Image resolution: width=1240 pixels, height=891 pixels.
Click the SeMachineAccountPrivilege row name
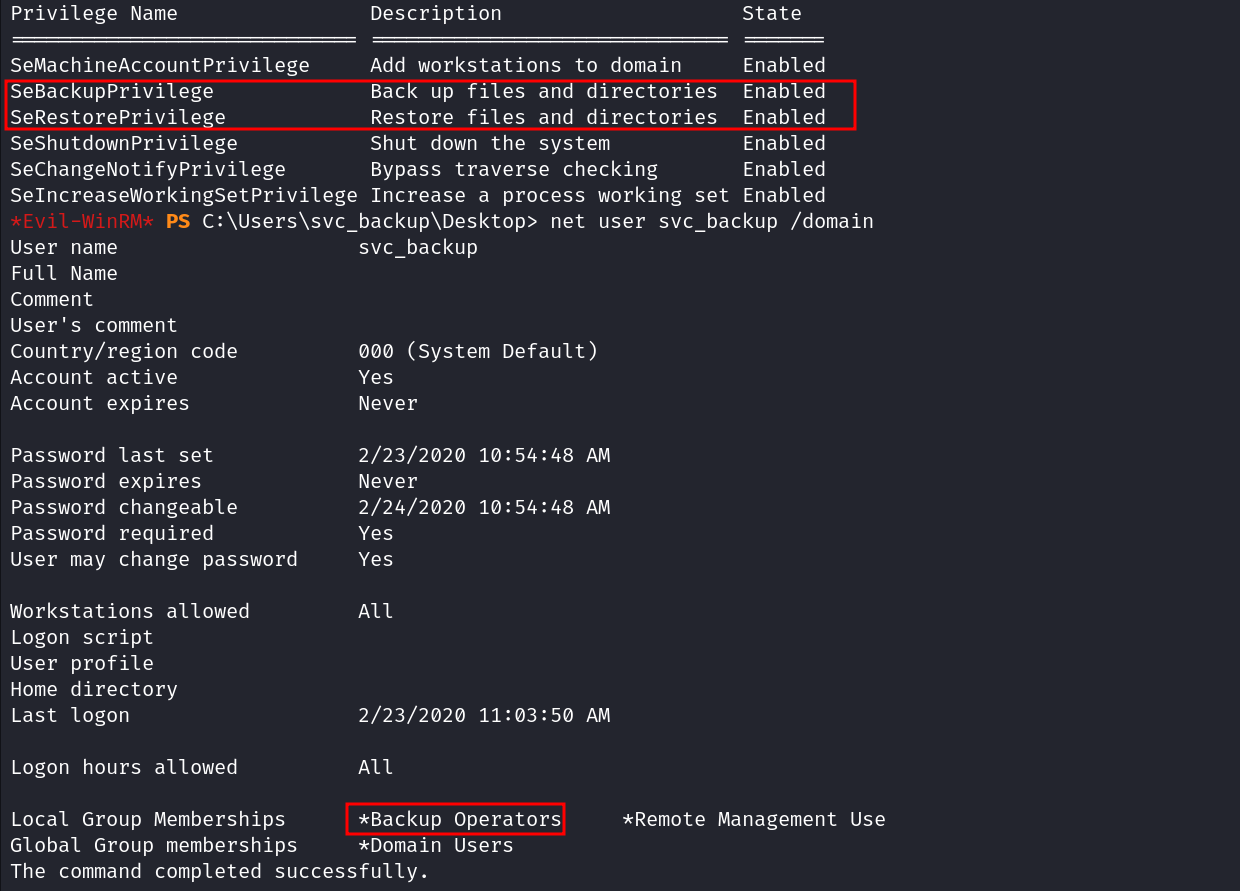pos(160,65)
